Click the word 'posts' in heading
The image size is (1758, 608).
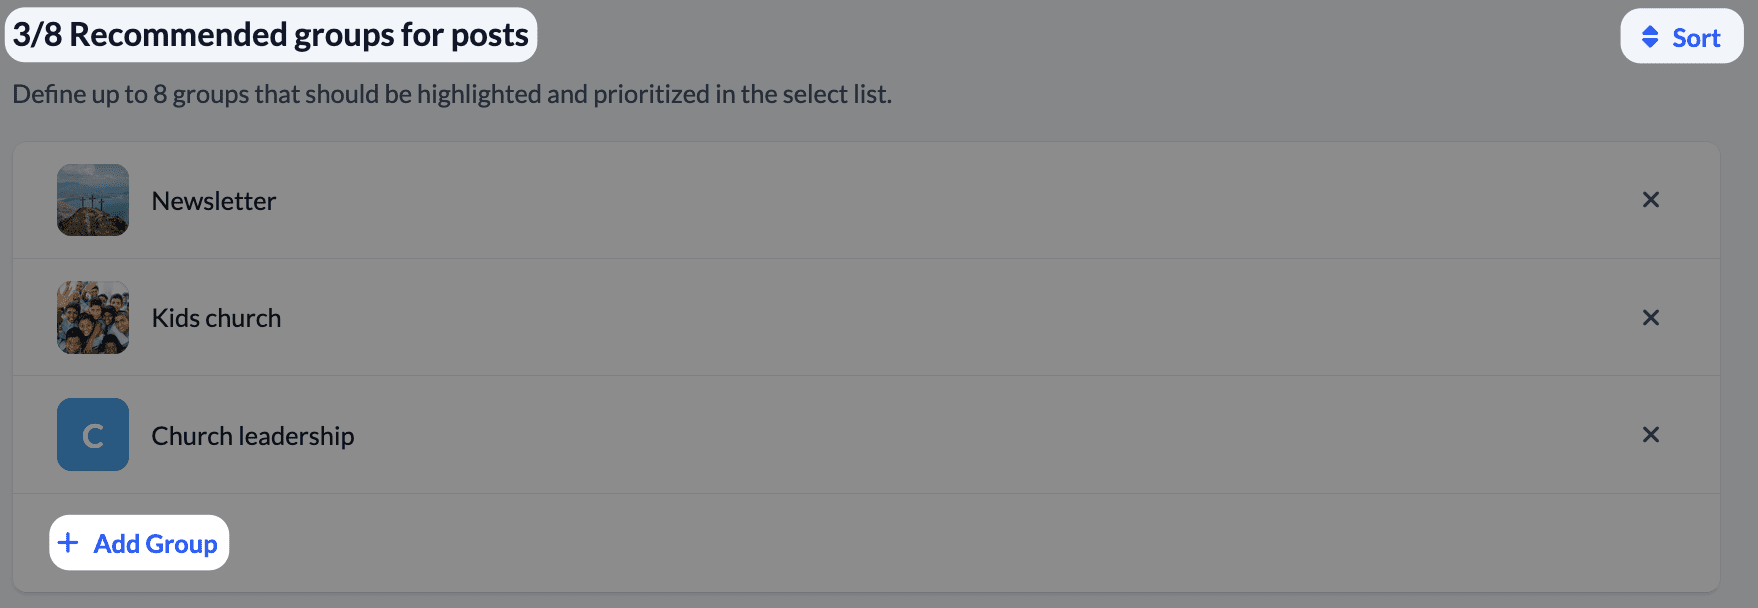(x=489, y=35)
